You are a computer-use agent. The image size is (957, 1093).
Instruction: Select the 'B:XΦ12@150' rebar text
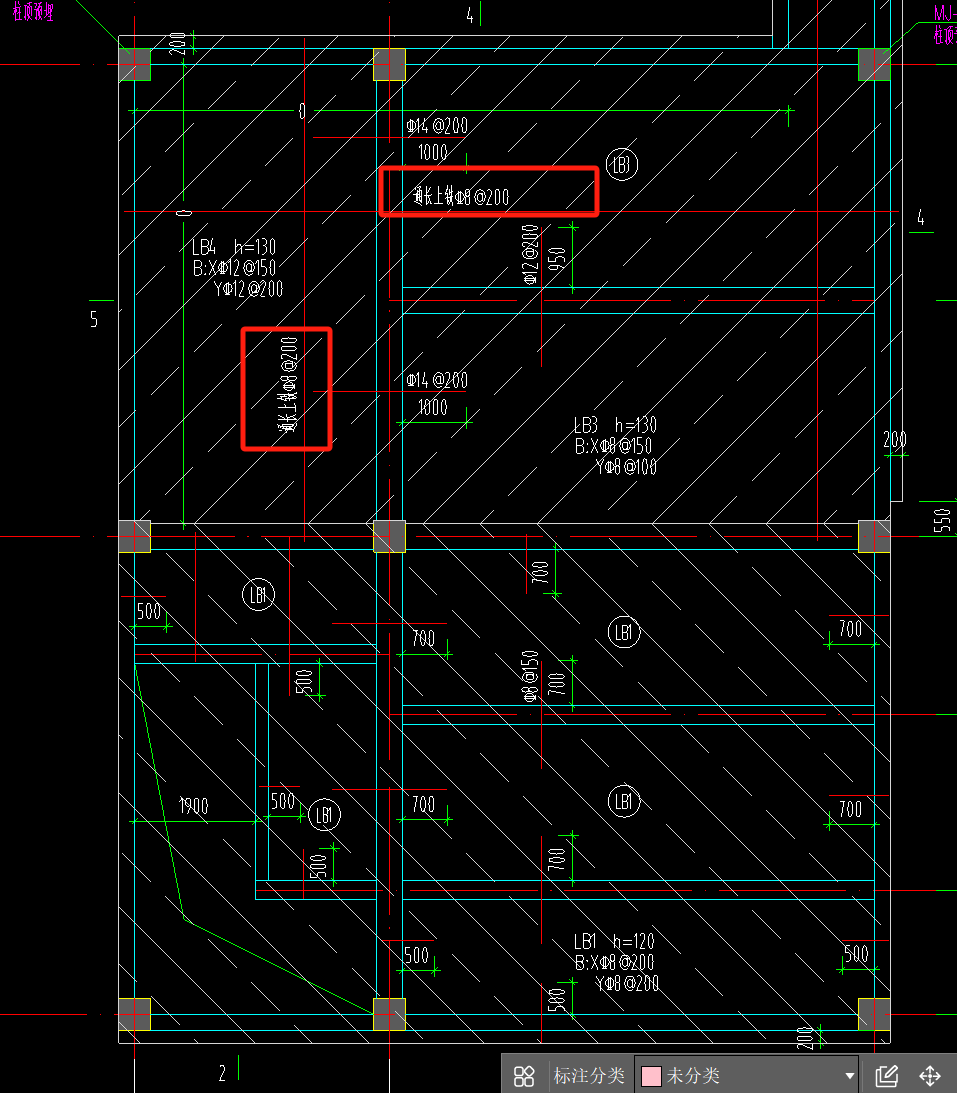pyautogui.click(x=234, y=268)
